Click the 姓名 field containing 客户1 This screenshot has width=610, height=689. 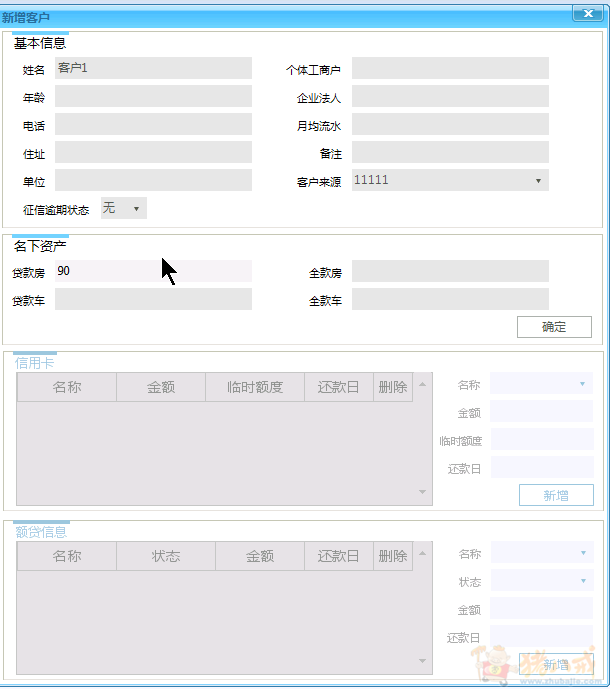tap(153, 68)
